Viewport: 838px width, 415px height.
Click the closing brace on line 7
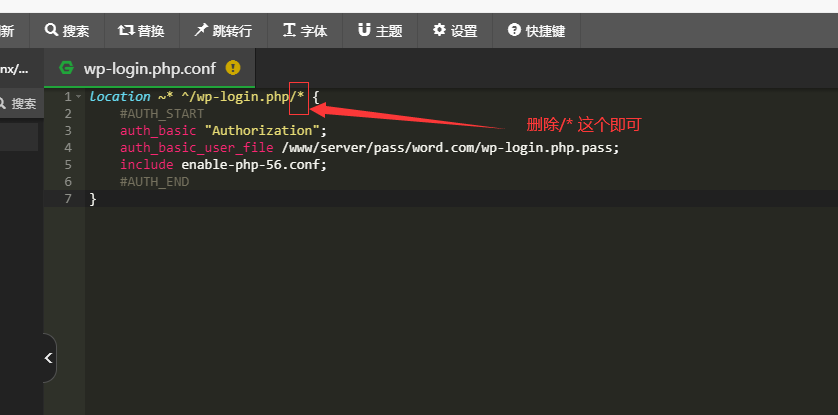pyautogui.click(x=93, y=199)
